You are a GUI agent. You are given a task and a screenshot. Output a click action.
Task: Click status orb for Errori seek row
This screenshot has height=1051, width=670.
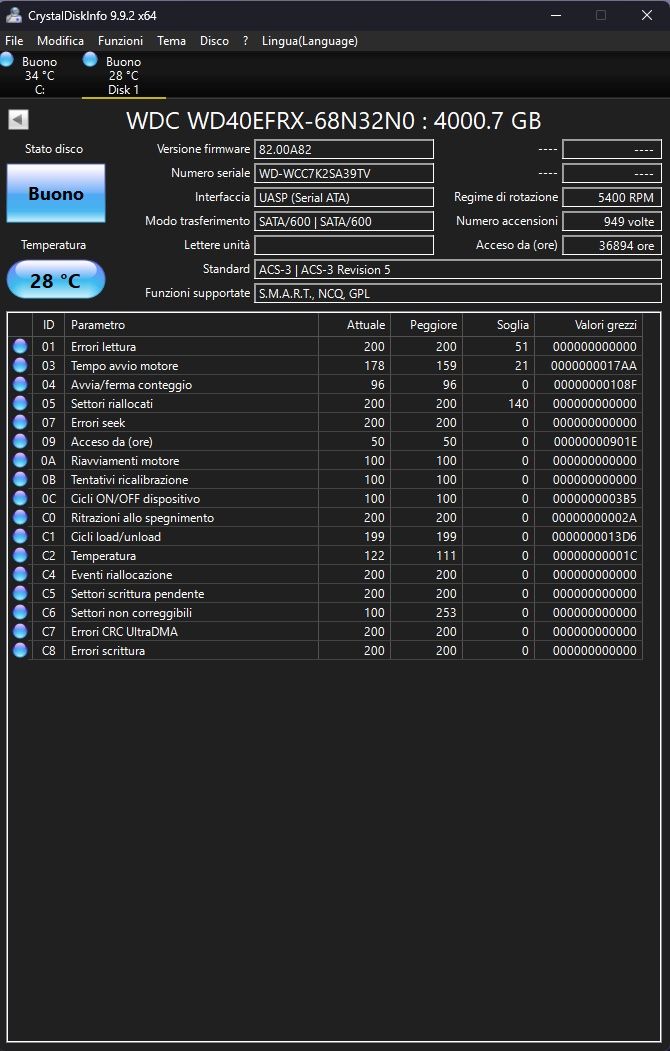click(20, 422)
